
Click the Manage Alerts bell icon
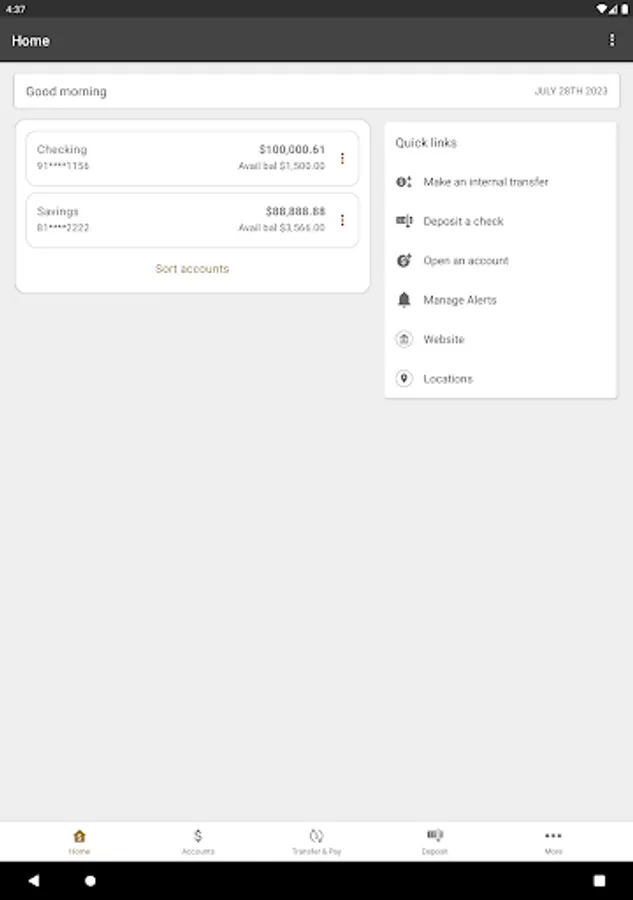(x=404, y=300)
